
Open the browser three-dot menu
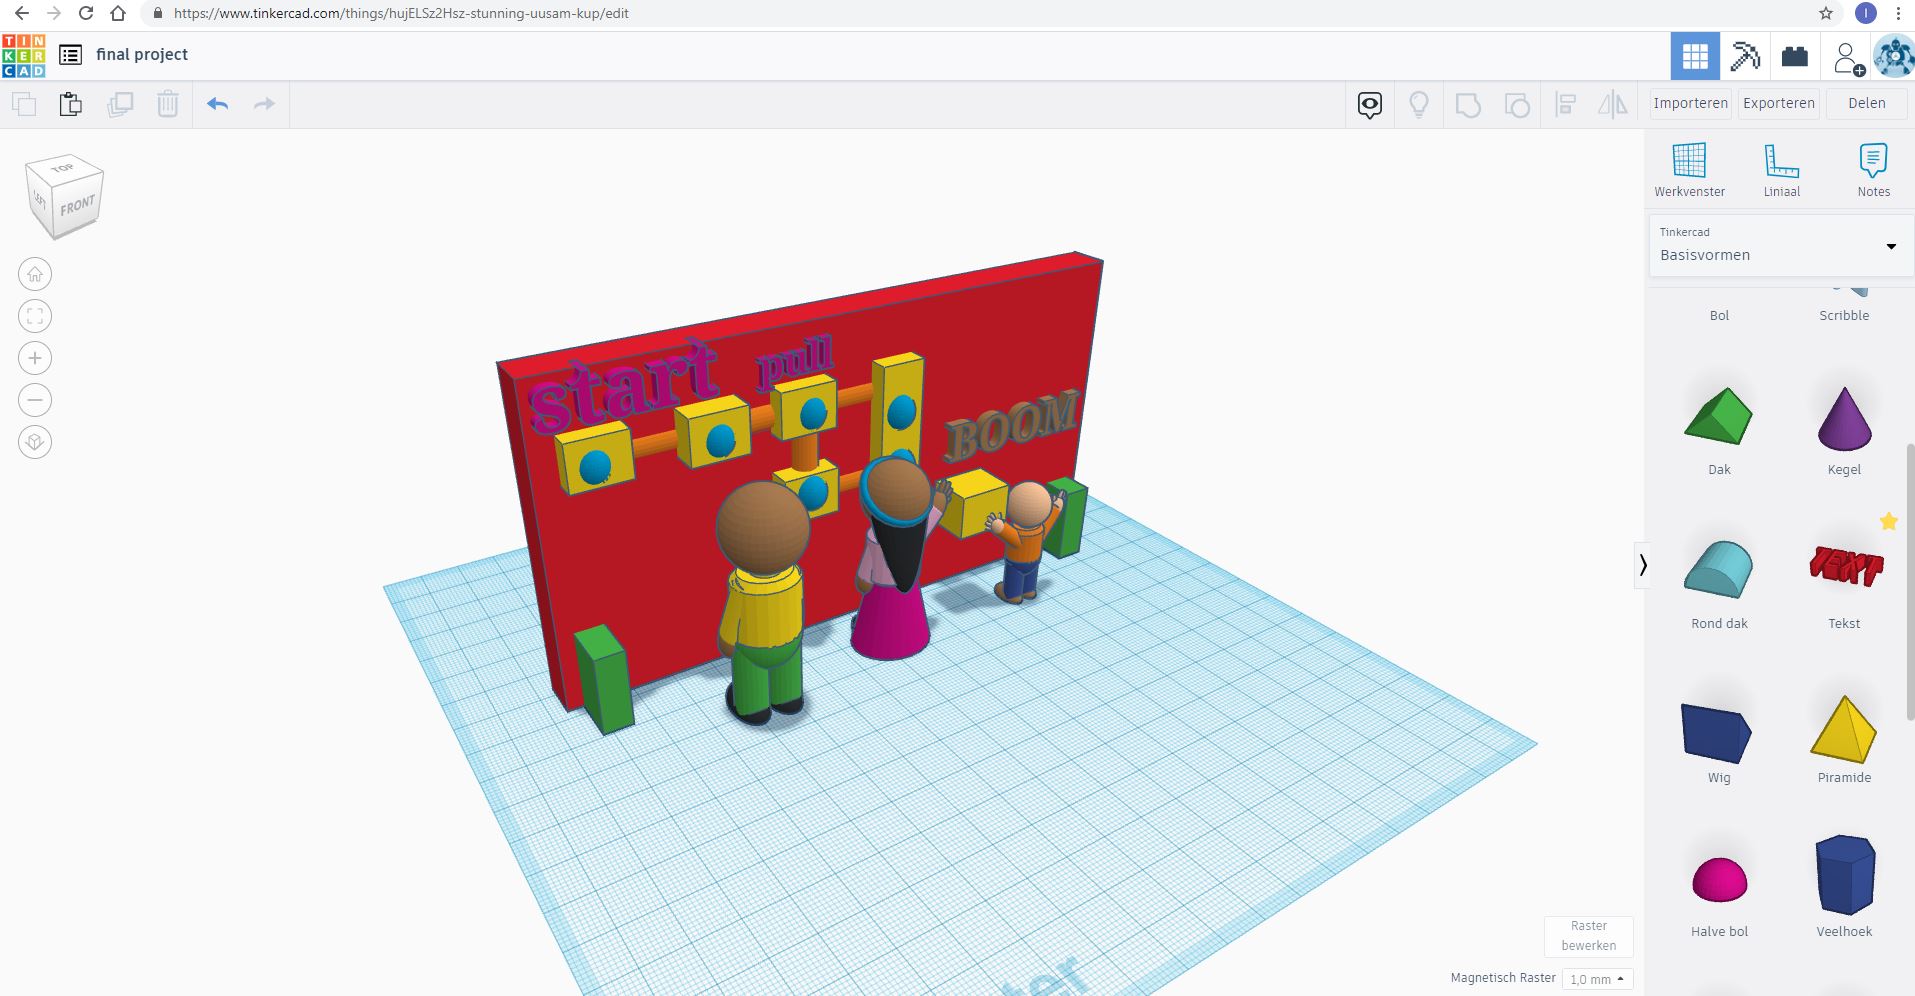[x=1898, y=13]
